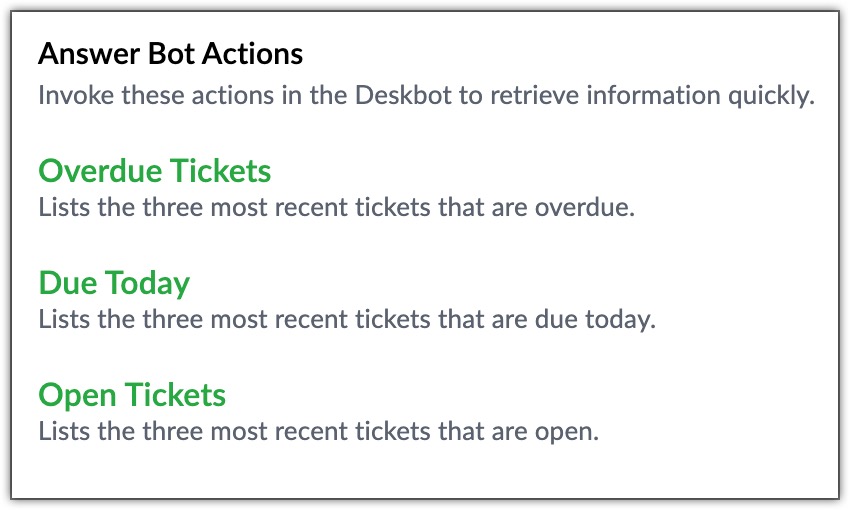Run the action listing overdue tickets
Image resolution: width=850 pixels, height=510 pixels.
(154, 171)
